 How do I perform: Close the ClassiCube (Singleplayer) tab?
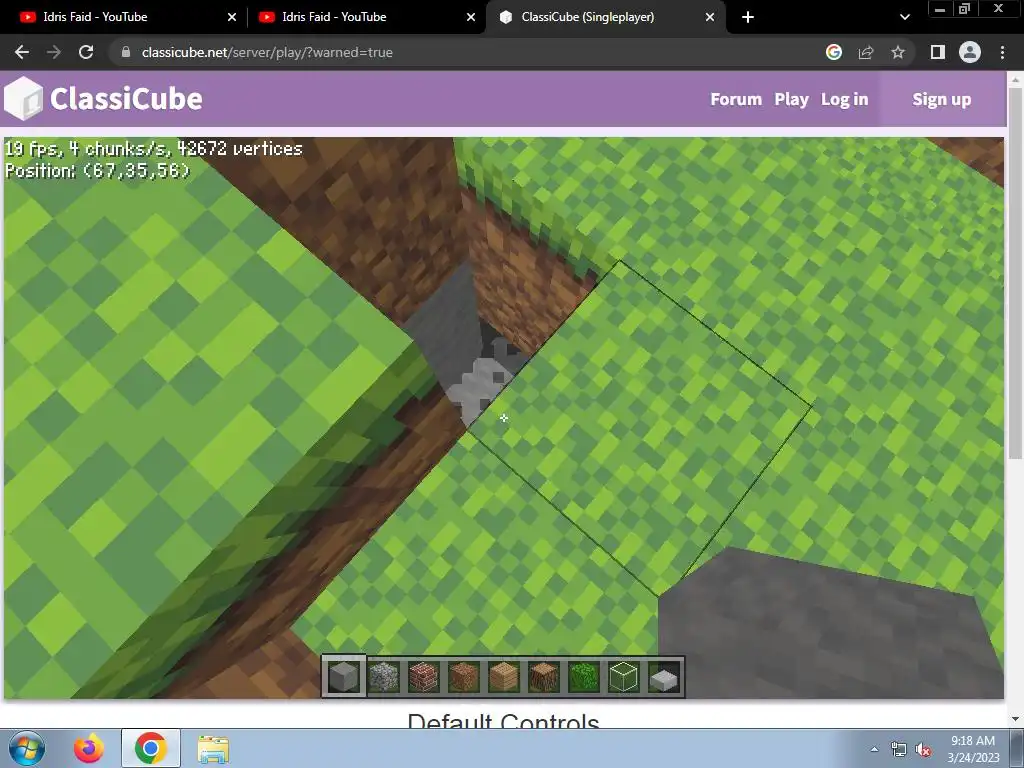[710, 17]
